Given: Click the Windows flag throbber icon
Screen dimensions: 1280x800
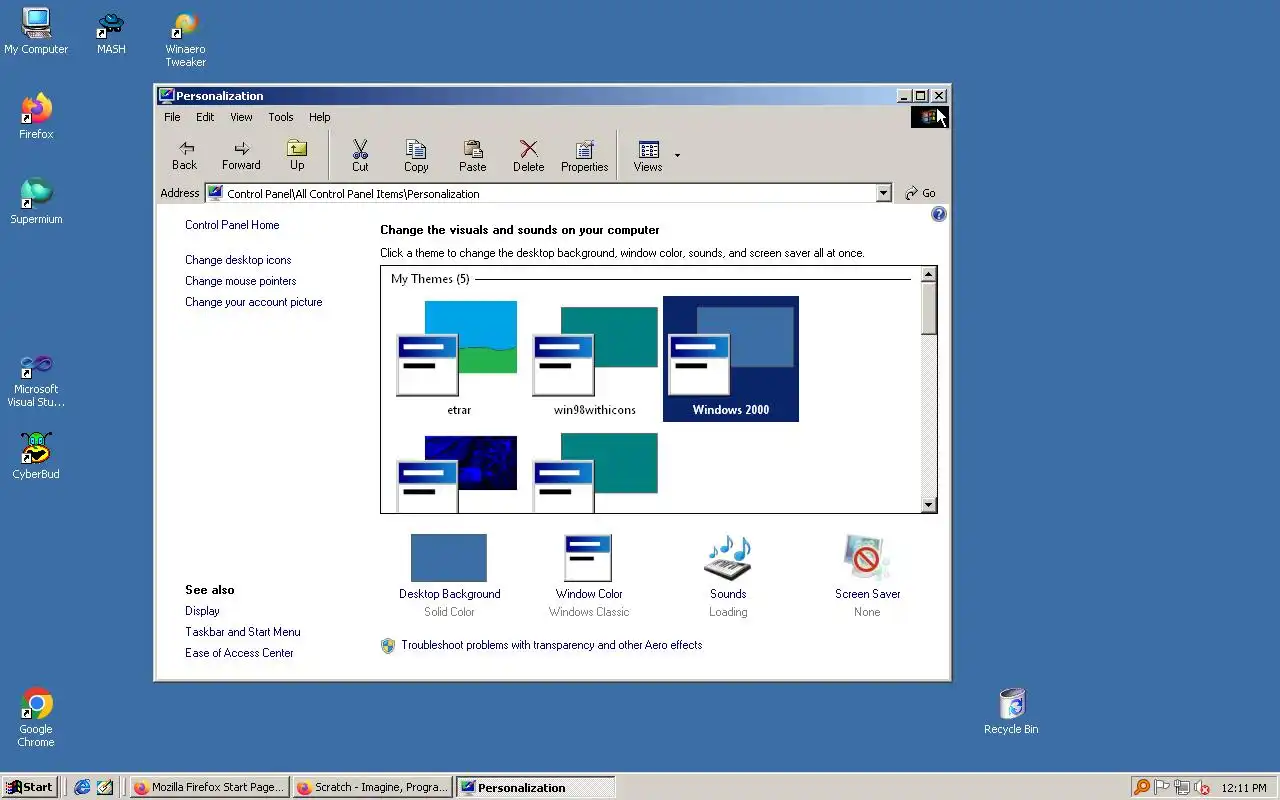Looking at the screenshot, I should click(928, 117).
